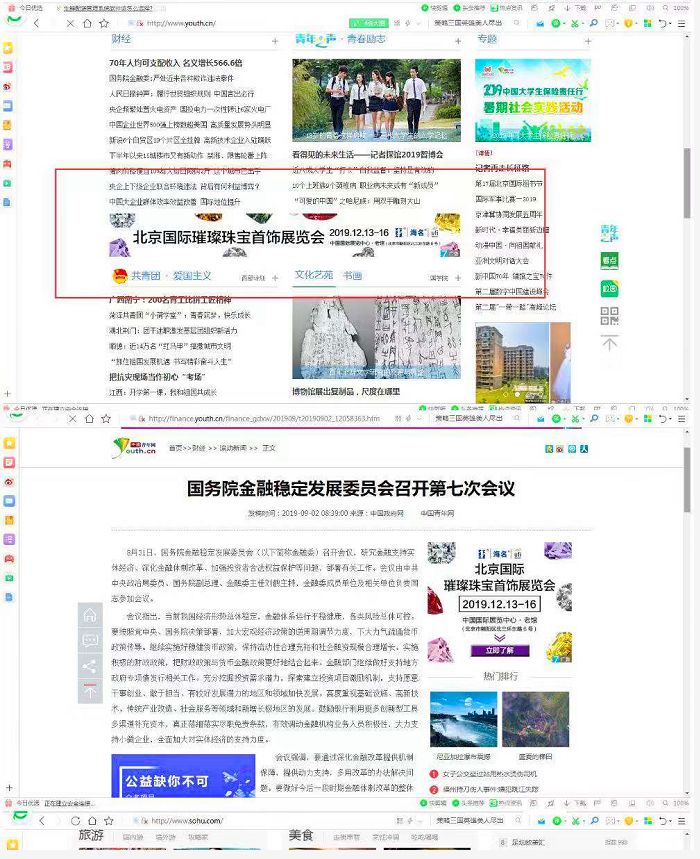Stop loading in the youth.cn homepage window

70,24
